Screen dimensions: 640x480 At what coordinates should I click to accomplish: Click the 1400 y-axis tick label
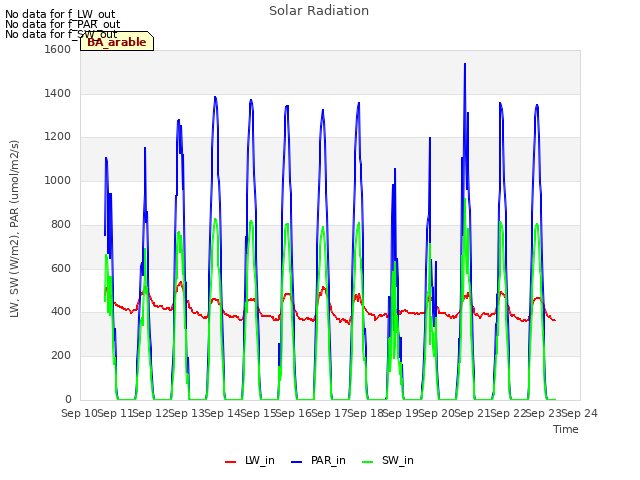(58, 93)
